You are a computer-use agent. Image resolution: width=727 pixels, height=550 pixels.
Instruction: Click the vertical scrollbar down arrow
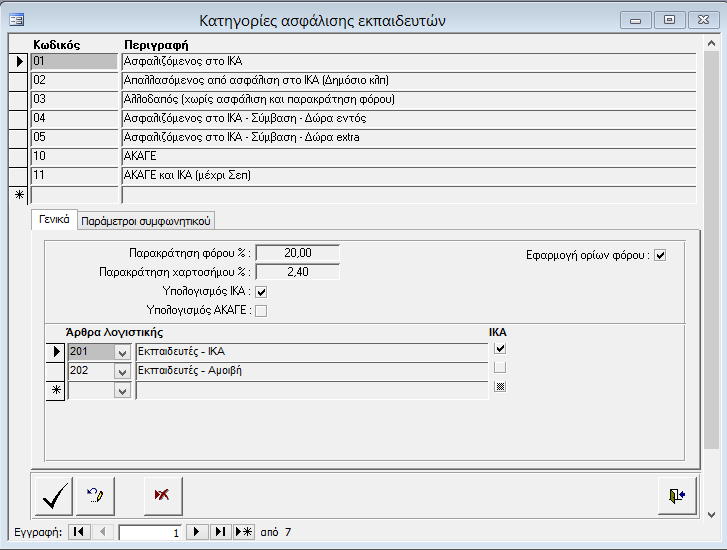[711, 514]
